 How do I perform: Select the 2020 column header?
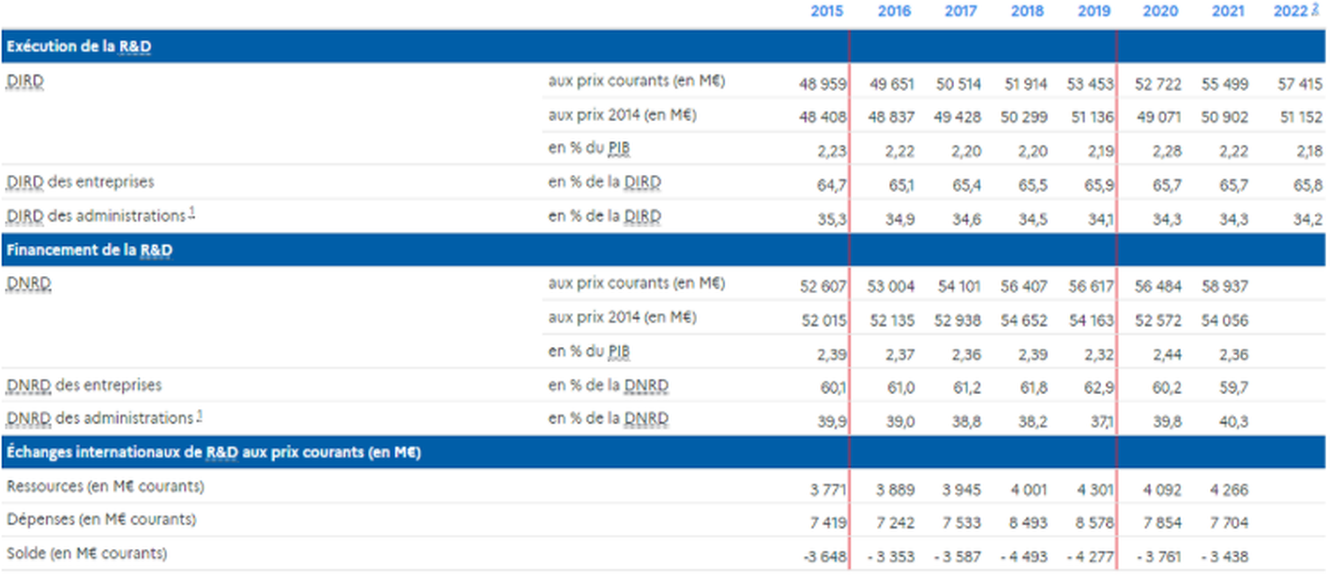coord(1160,12)
